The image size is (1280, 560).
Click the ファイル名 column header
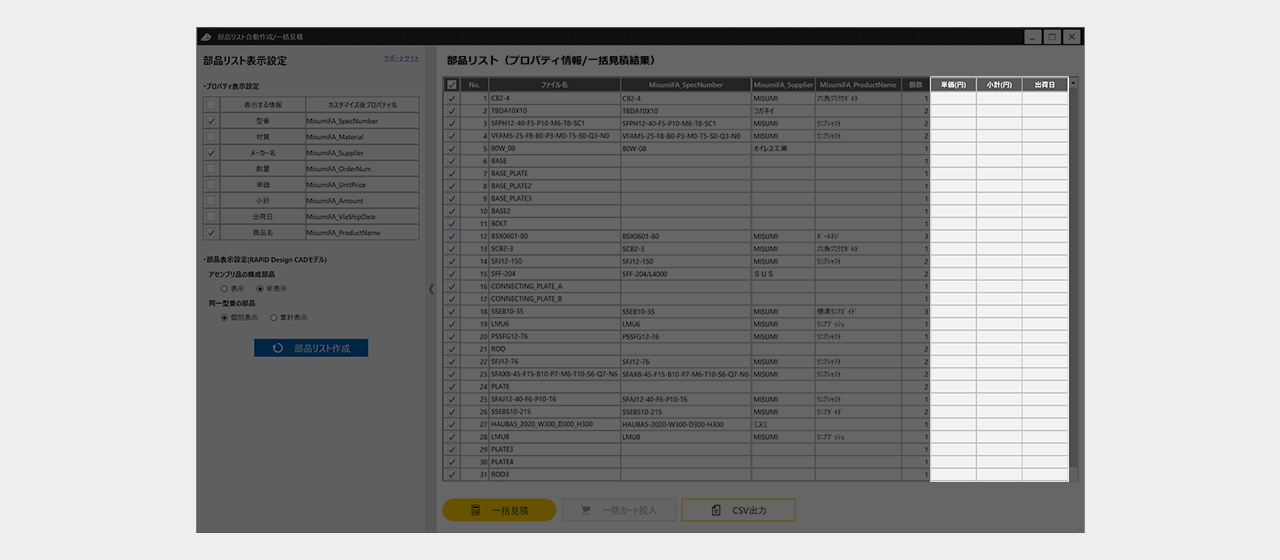554,85
